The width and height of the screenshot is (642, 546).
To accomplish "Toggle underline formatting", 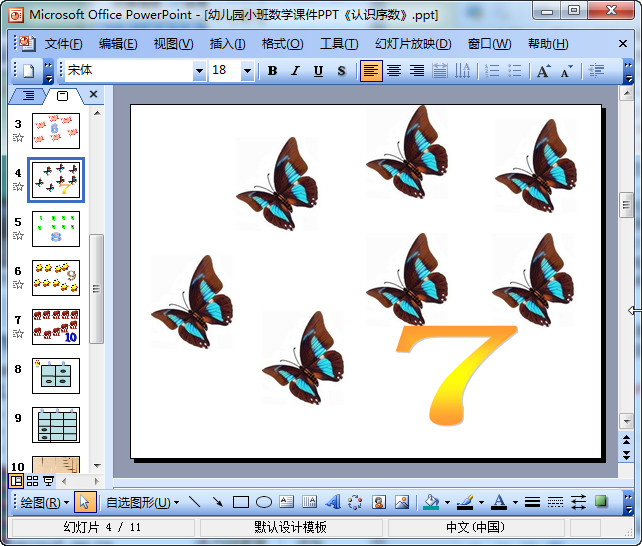I will [318, 71].
